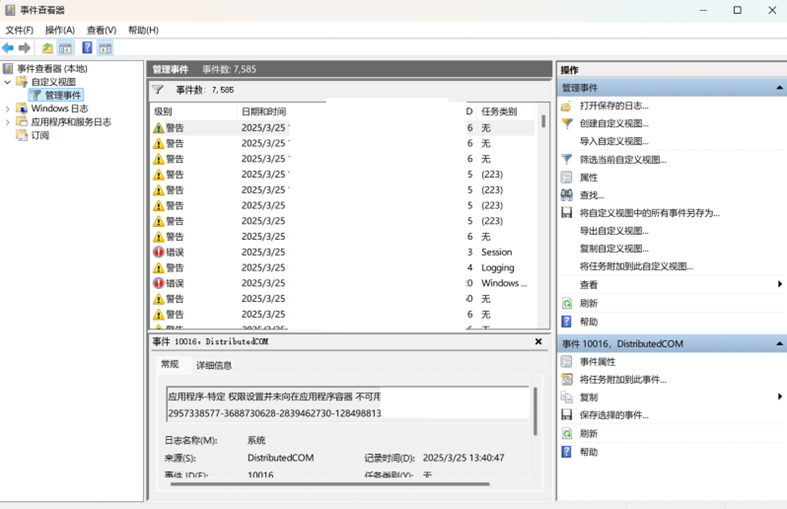Toggle the console tree toolbar icon
The width and height of the screenshot is (787, 509).
coord(66,48)
